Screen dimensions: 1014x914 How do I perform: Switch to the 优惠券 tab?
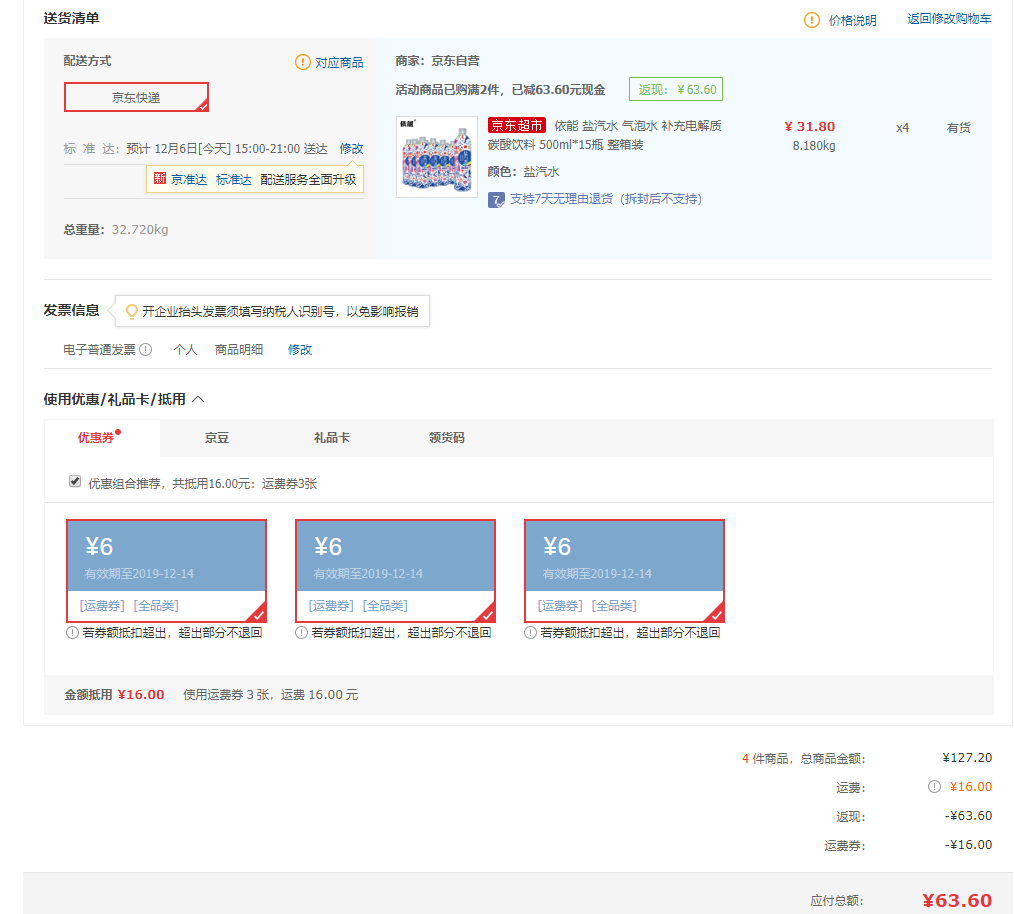102,438
